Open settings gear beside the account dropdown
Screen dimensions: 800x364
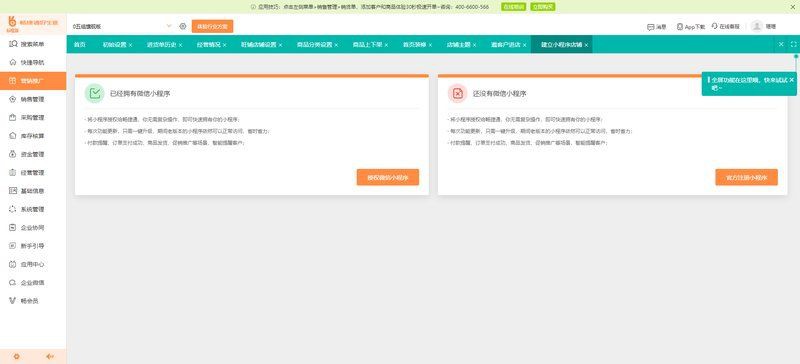183,26
